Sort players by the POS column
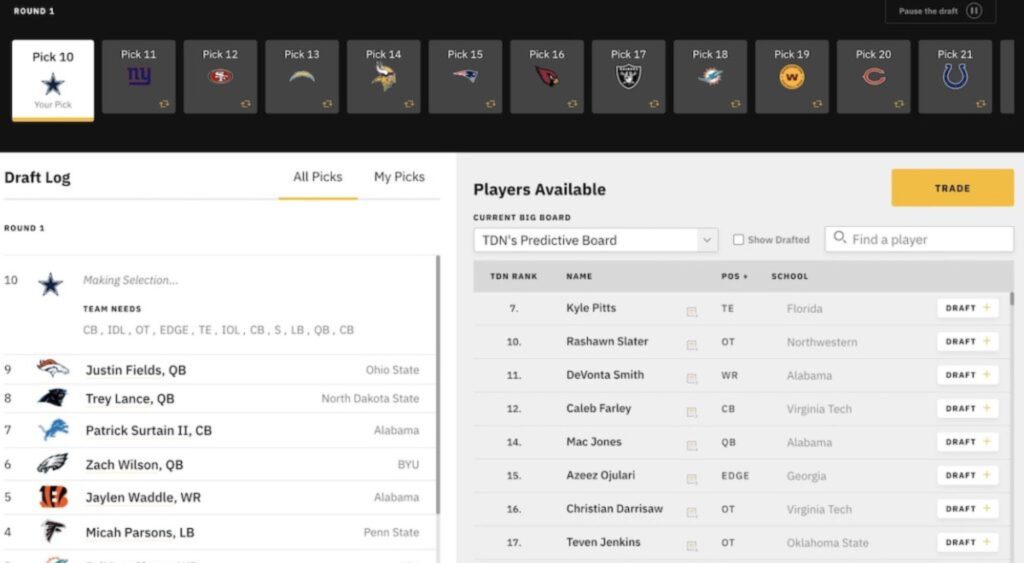Viewport: 1024px width, 563px height. click(734, 276)
